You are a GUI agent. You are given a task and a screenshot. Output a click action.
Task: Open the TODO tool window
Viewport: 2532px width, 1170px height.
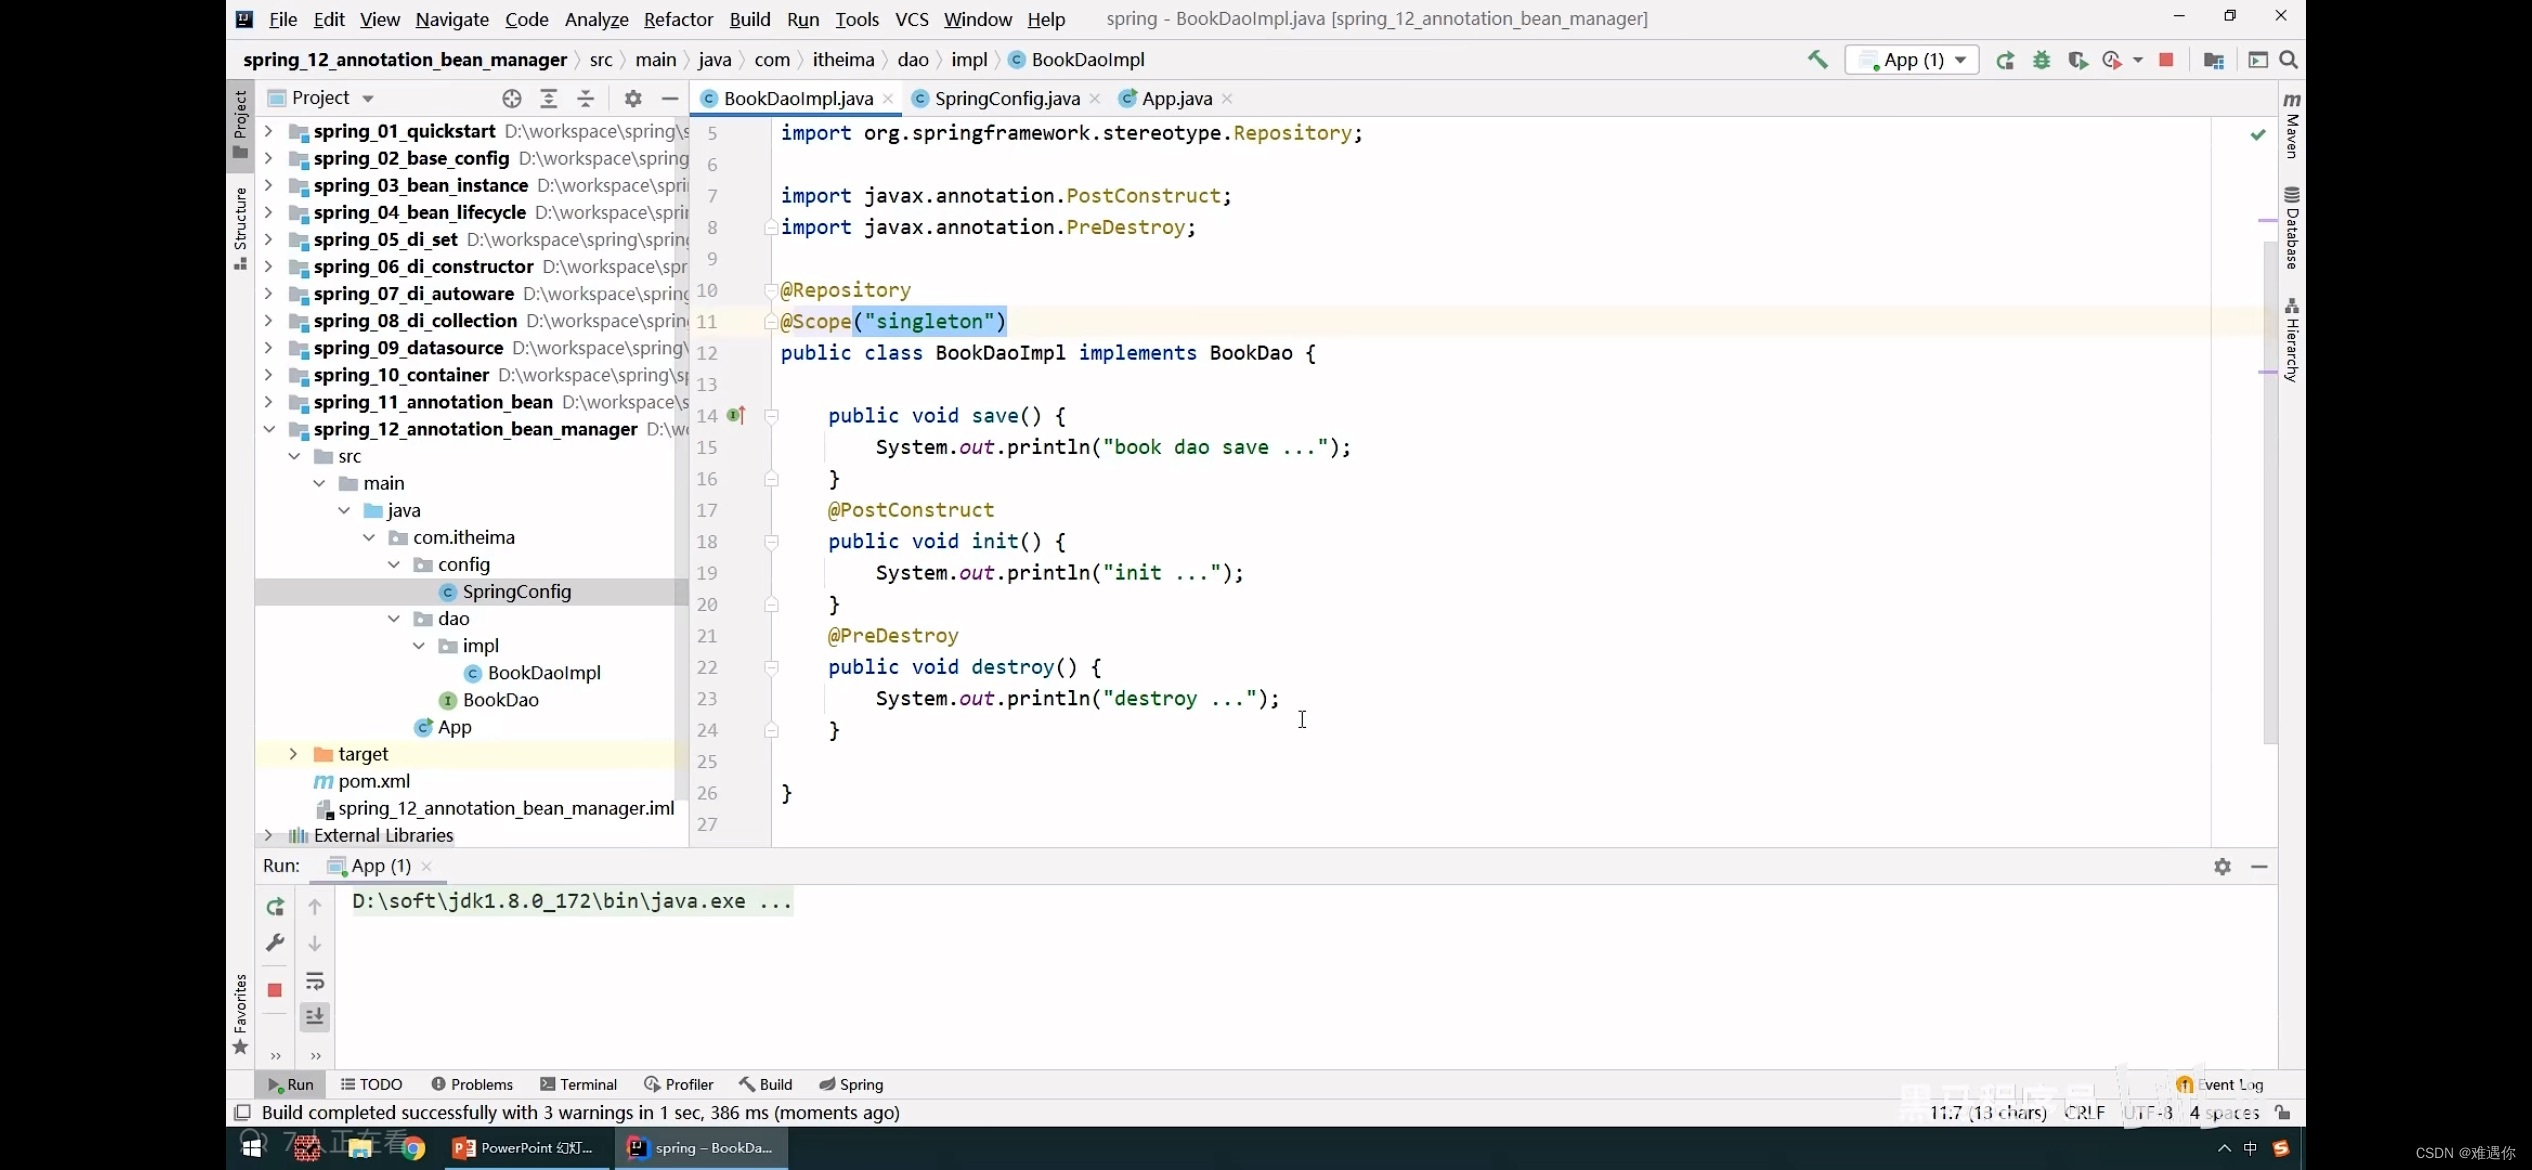tap(372, 1084)
